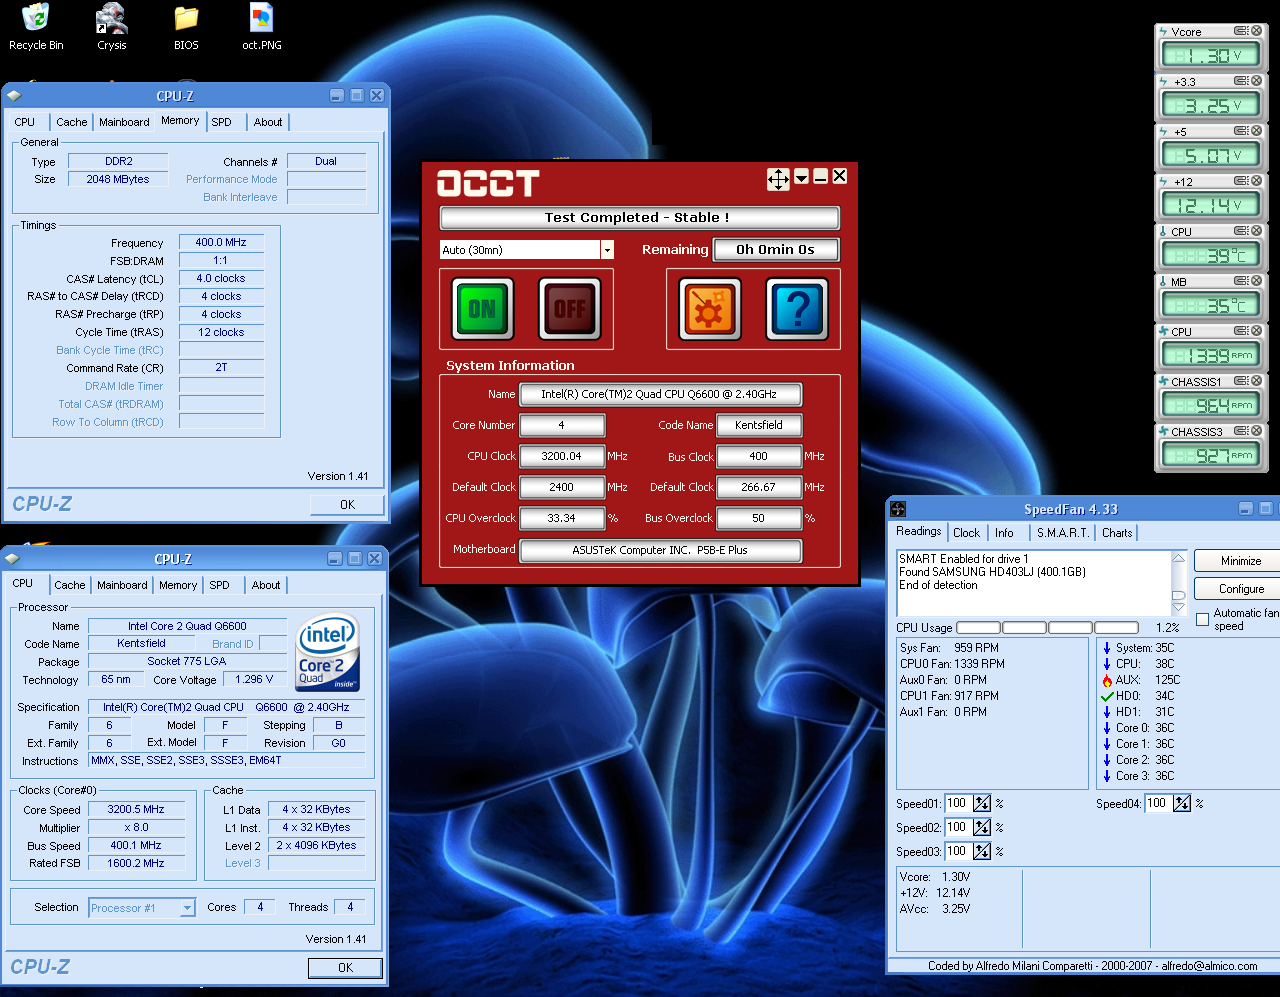Image resolution: width=1280 pixels, height=997 pixels.
Task: Click the 'Found SAMSUNG HD403LJ' log line
Action: pyautogui.click(x=992, y=572)
